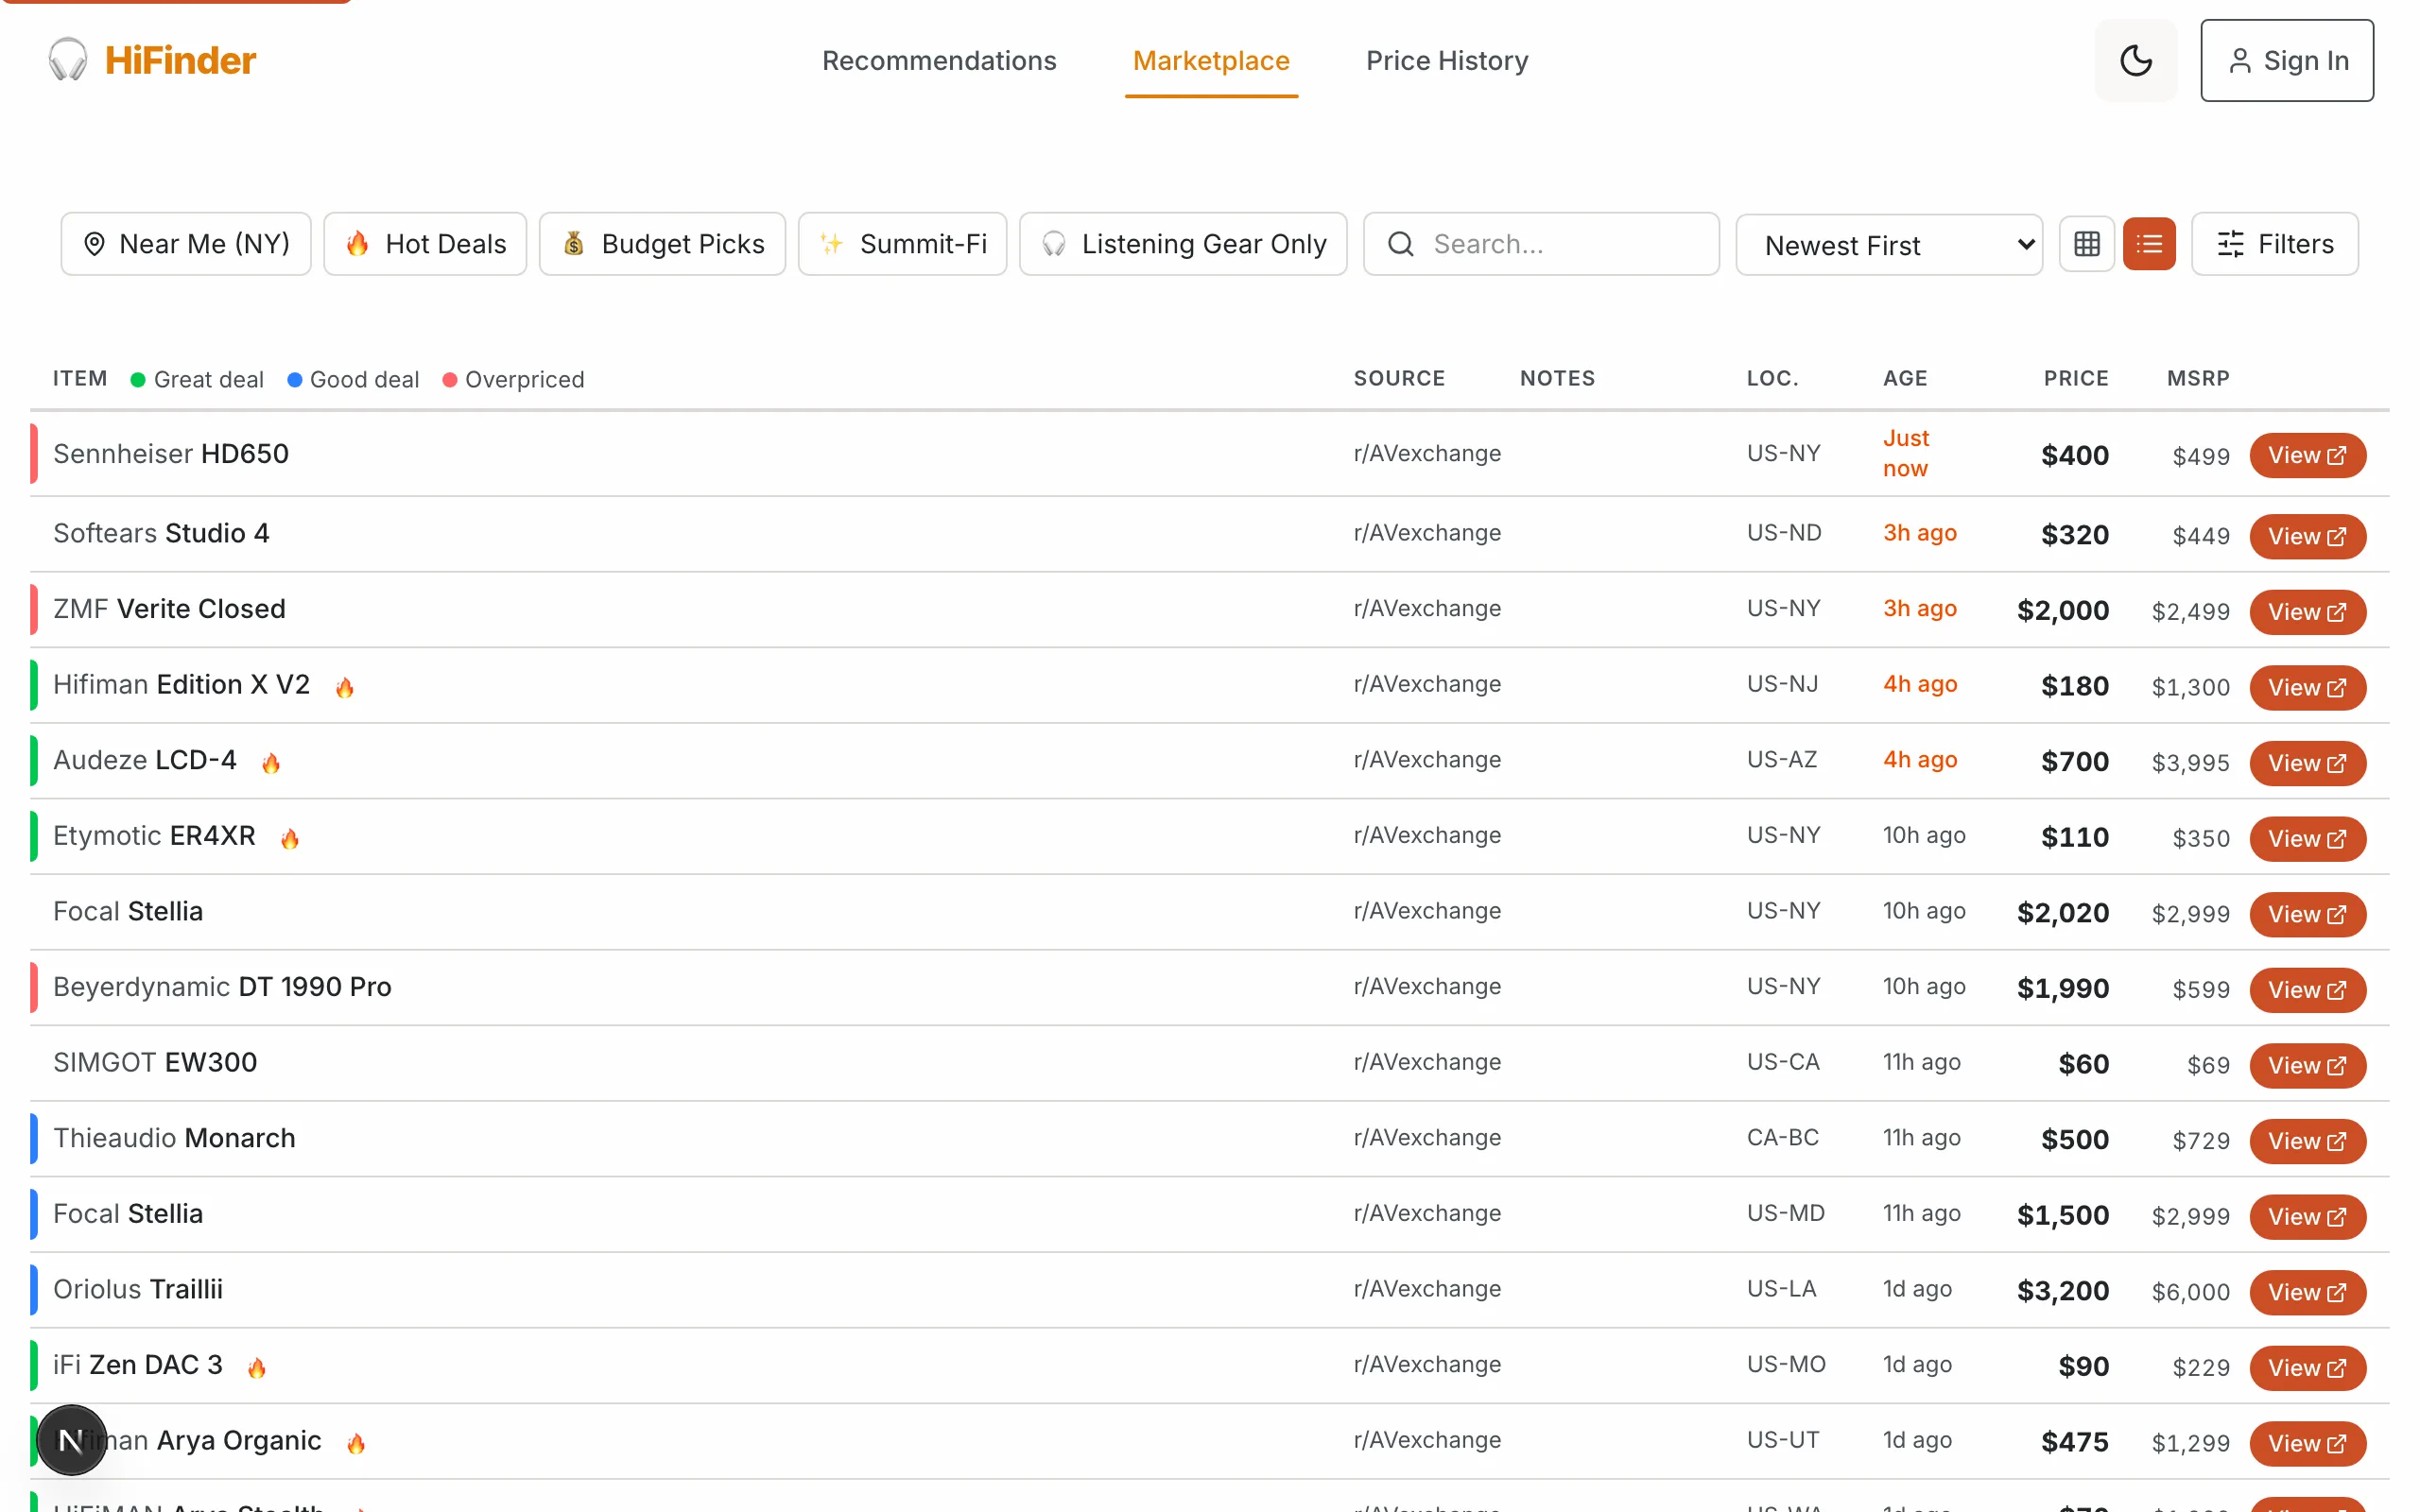Click the SIMGOT EW300 item name
2420x1512 pixels.
point(155,1062)
